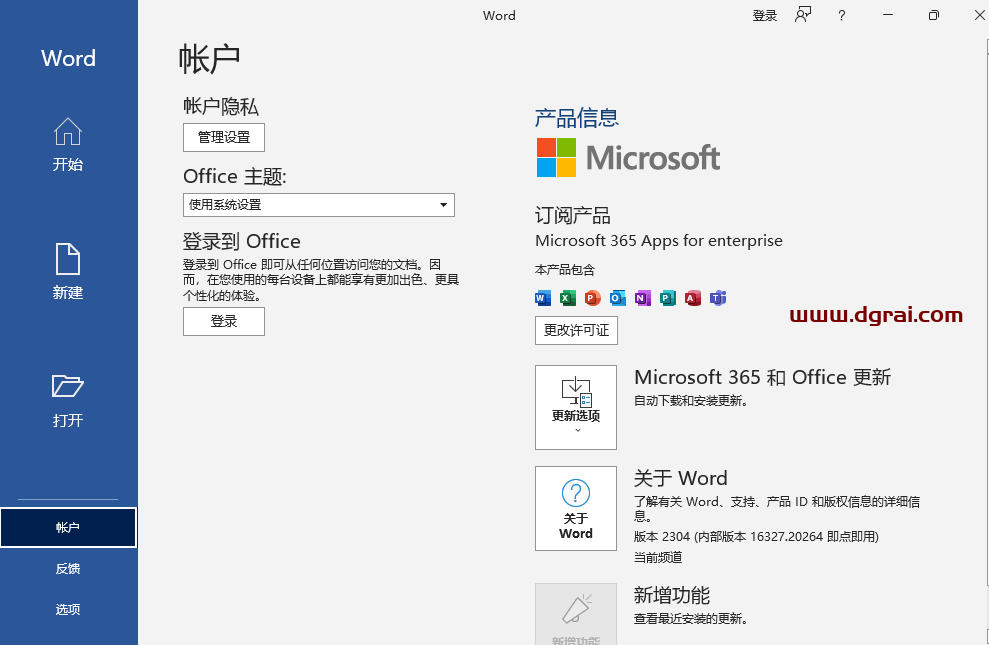Click the Publisher app icon under 本产品包含
Image resolution: width=989 pixels, height=645 pixels.
click(x=667, y=298)
